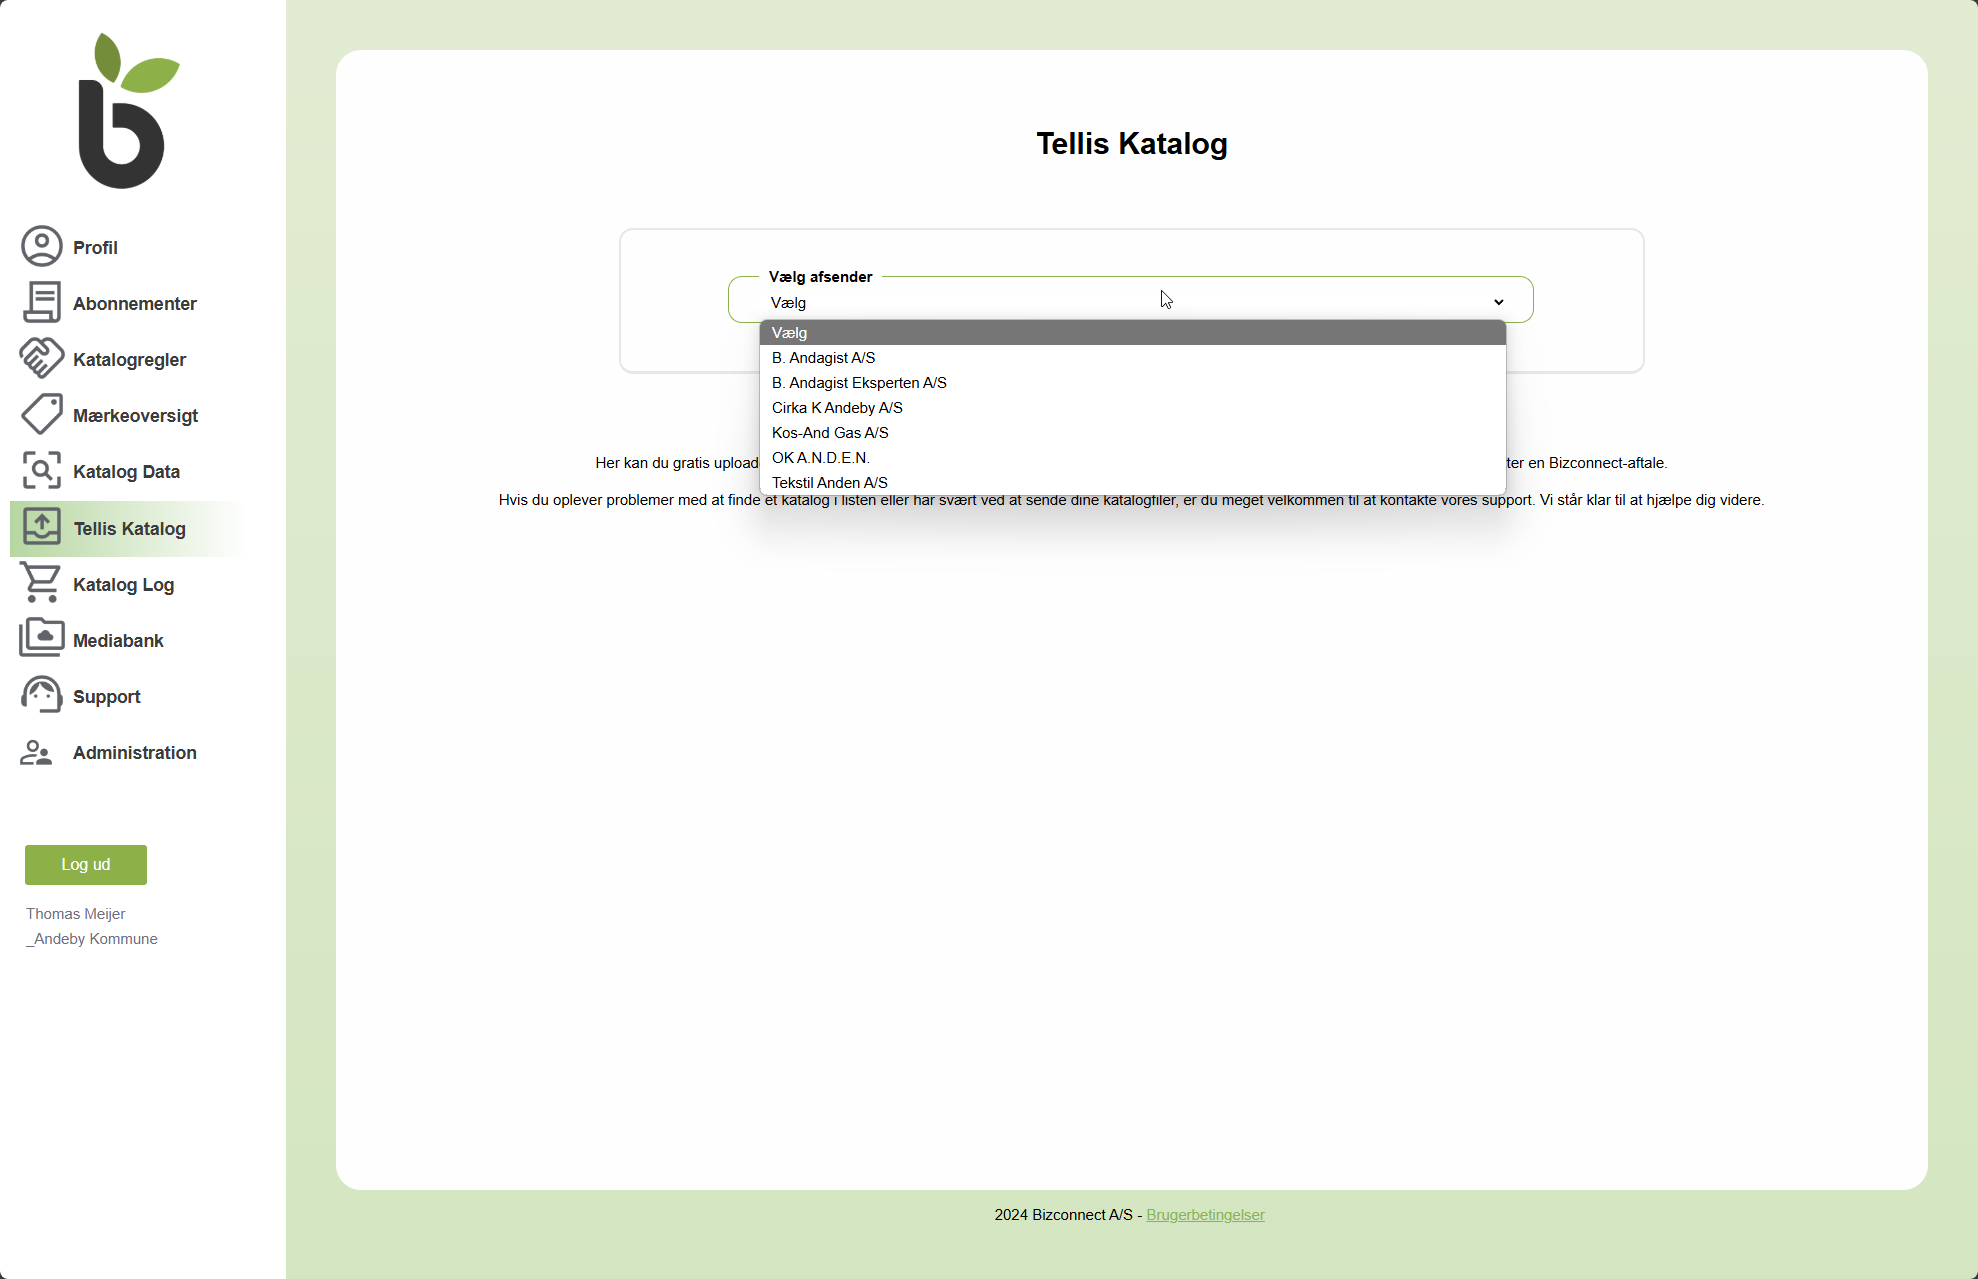
Task: Go to Tellis Katalog menu item
Action: (x=129, y=529)
